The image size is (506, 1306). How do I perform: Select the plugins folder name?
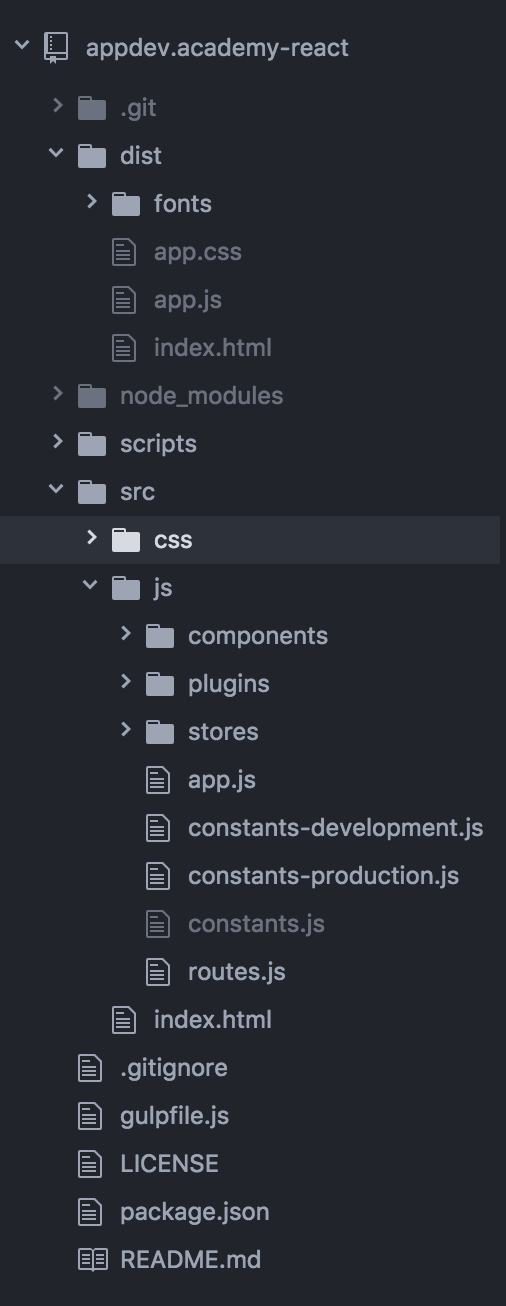click(x=229, y=684)
